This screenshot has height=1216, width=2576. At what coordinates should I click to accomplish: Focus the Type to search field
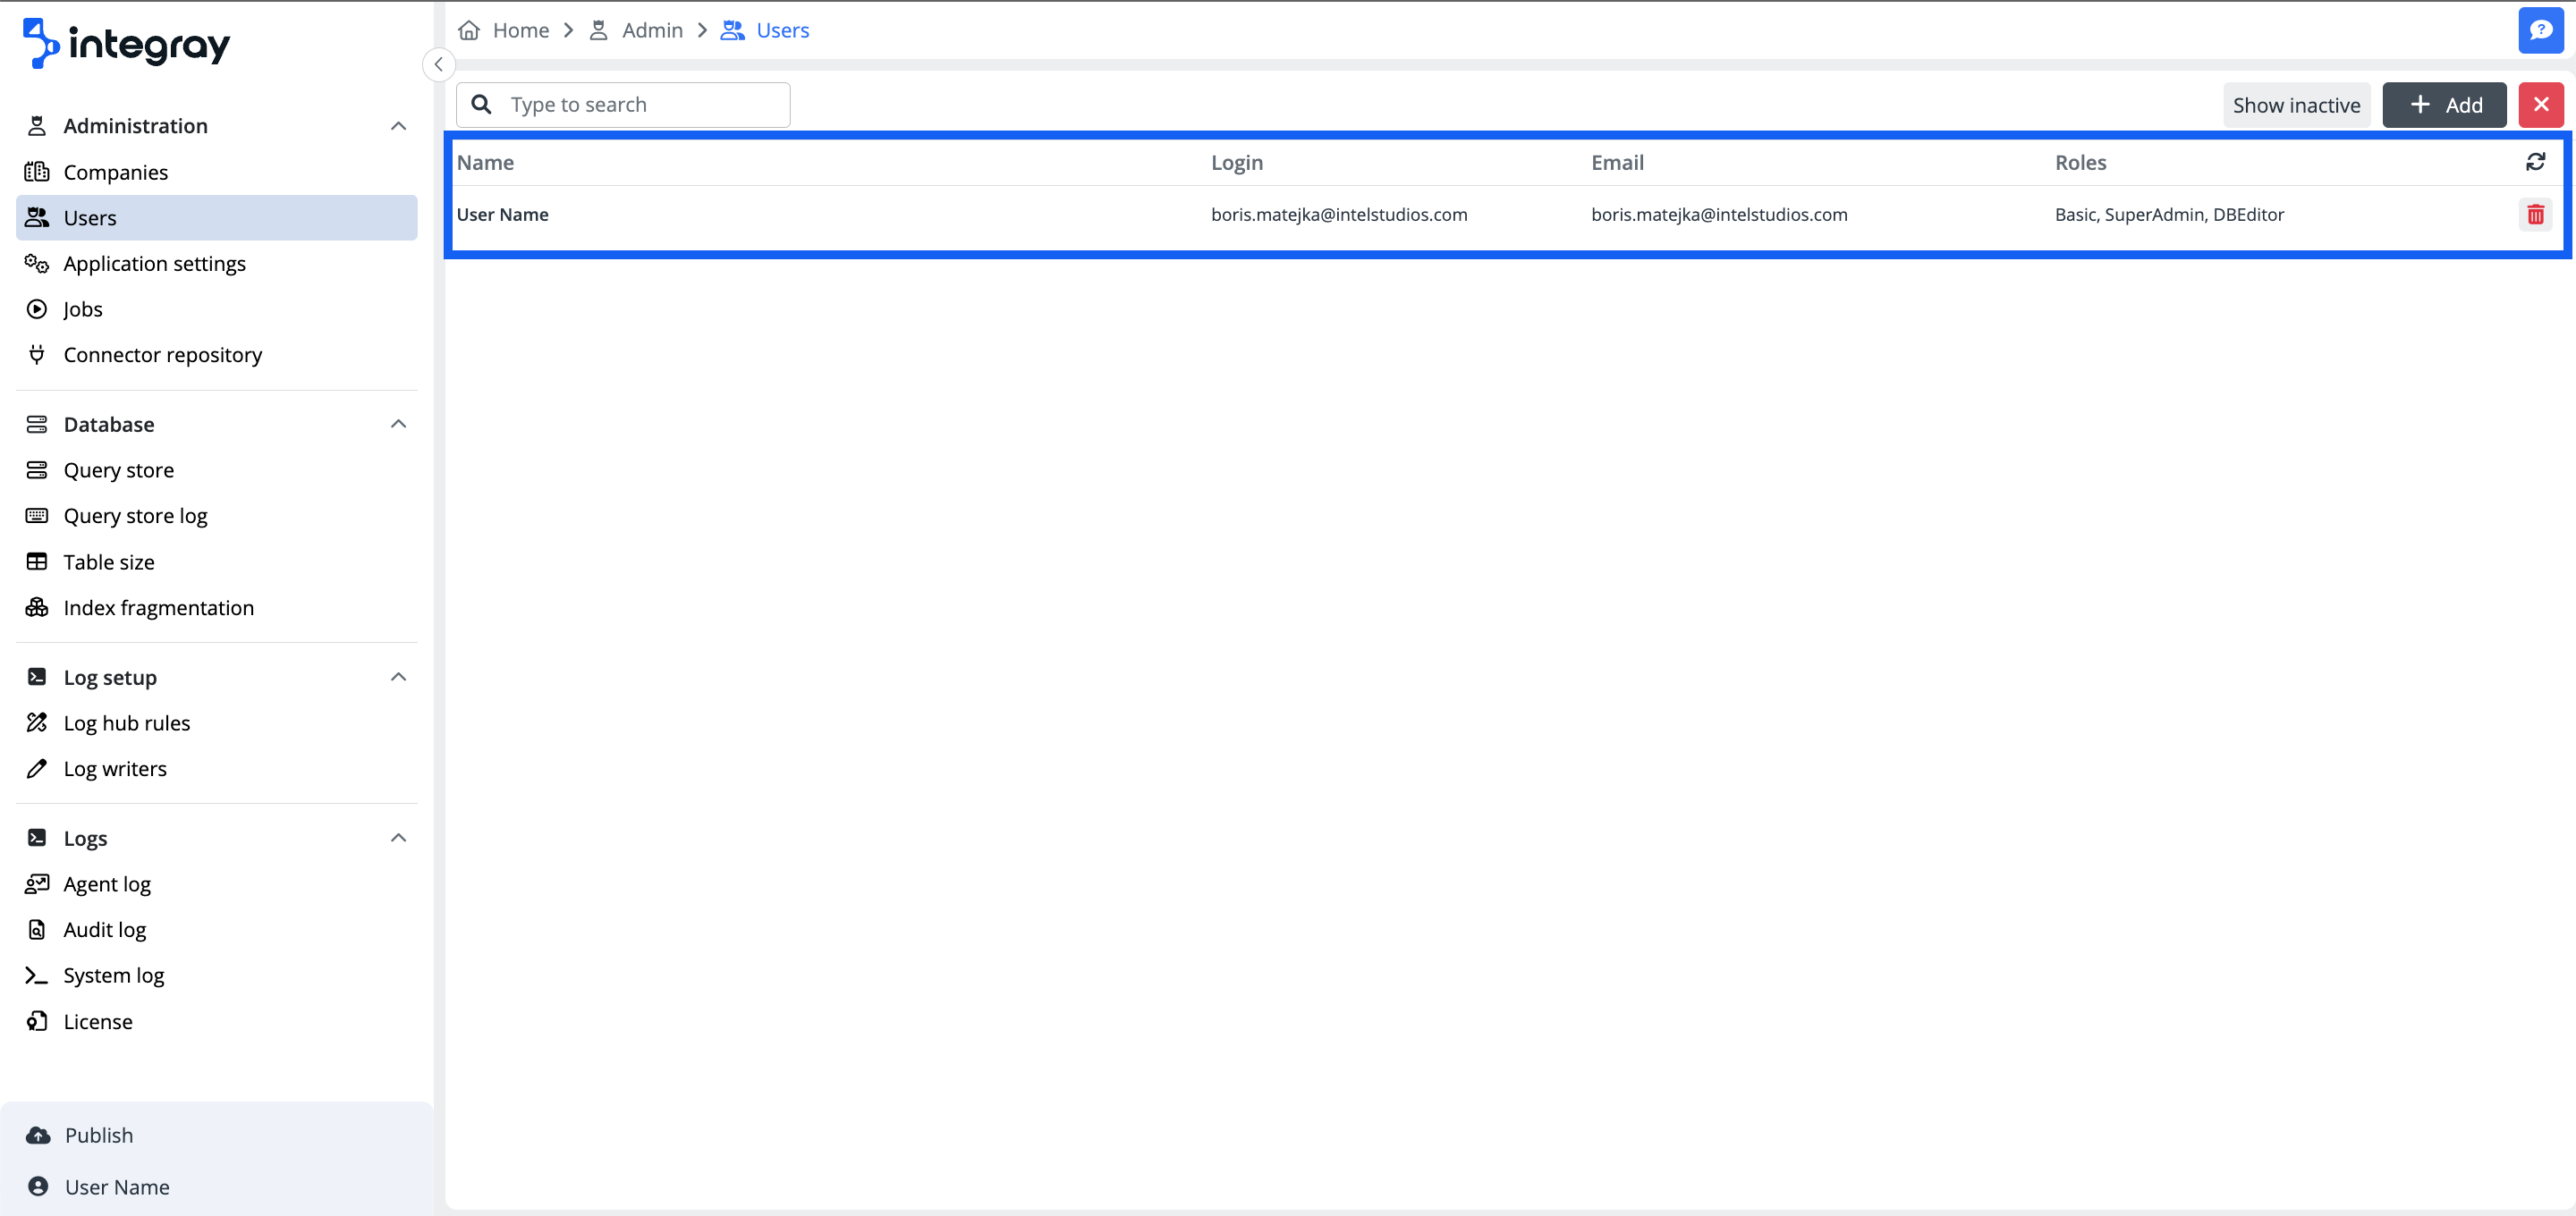pos(640,105)
